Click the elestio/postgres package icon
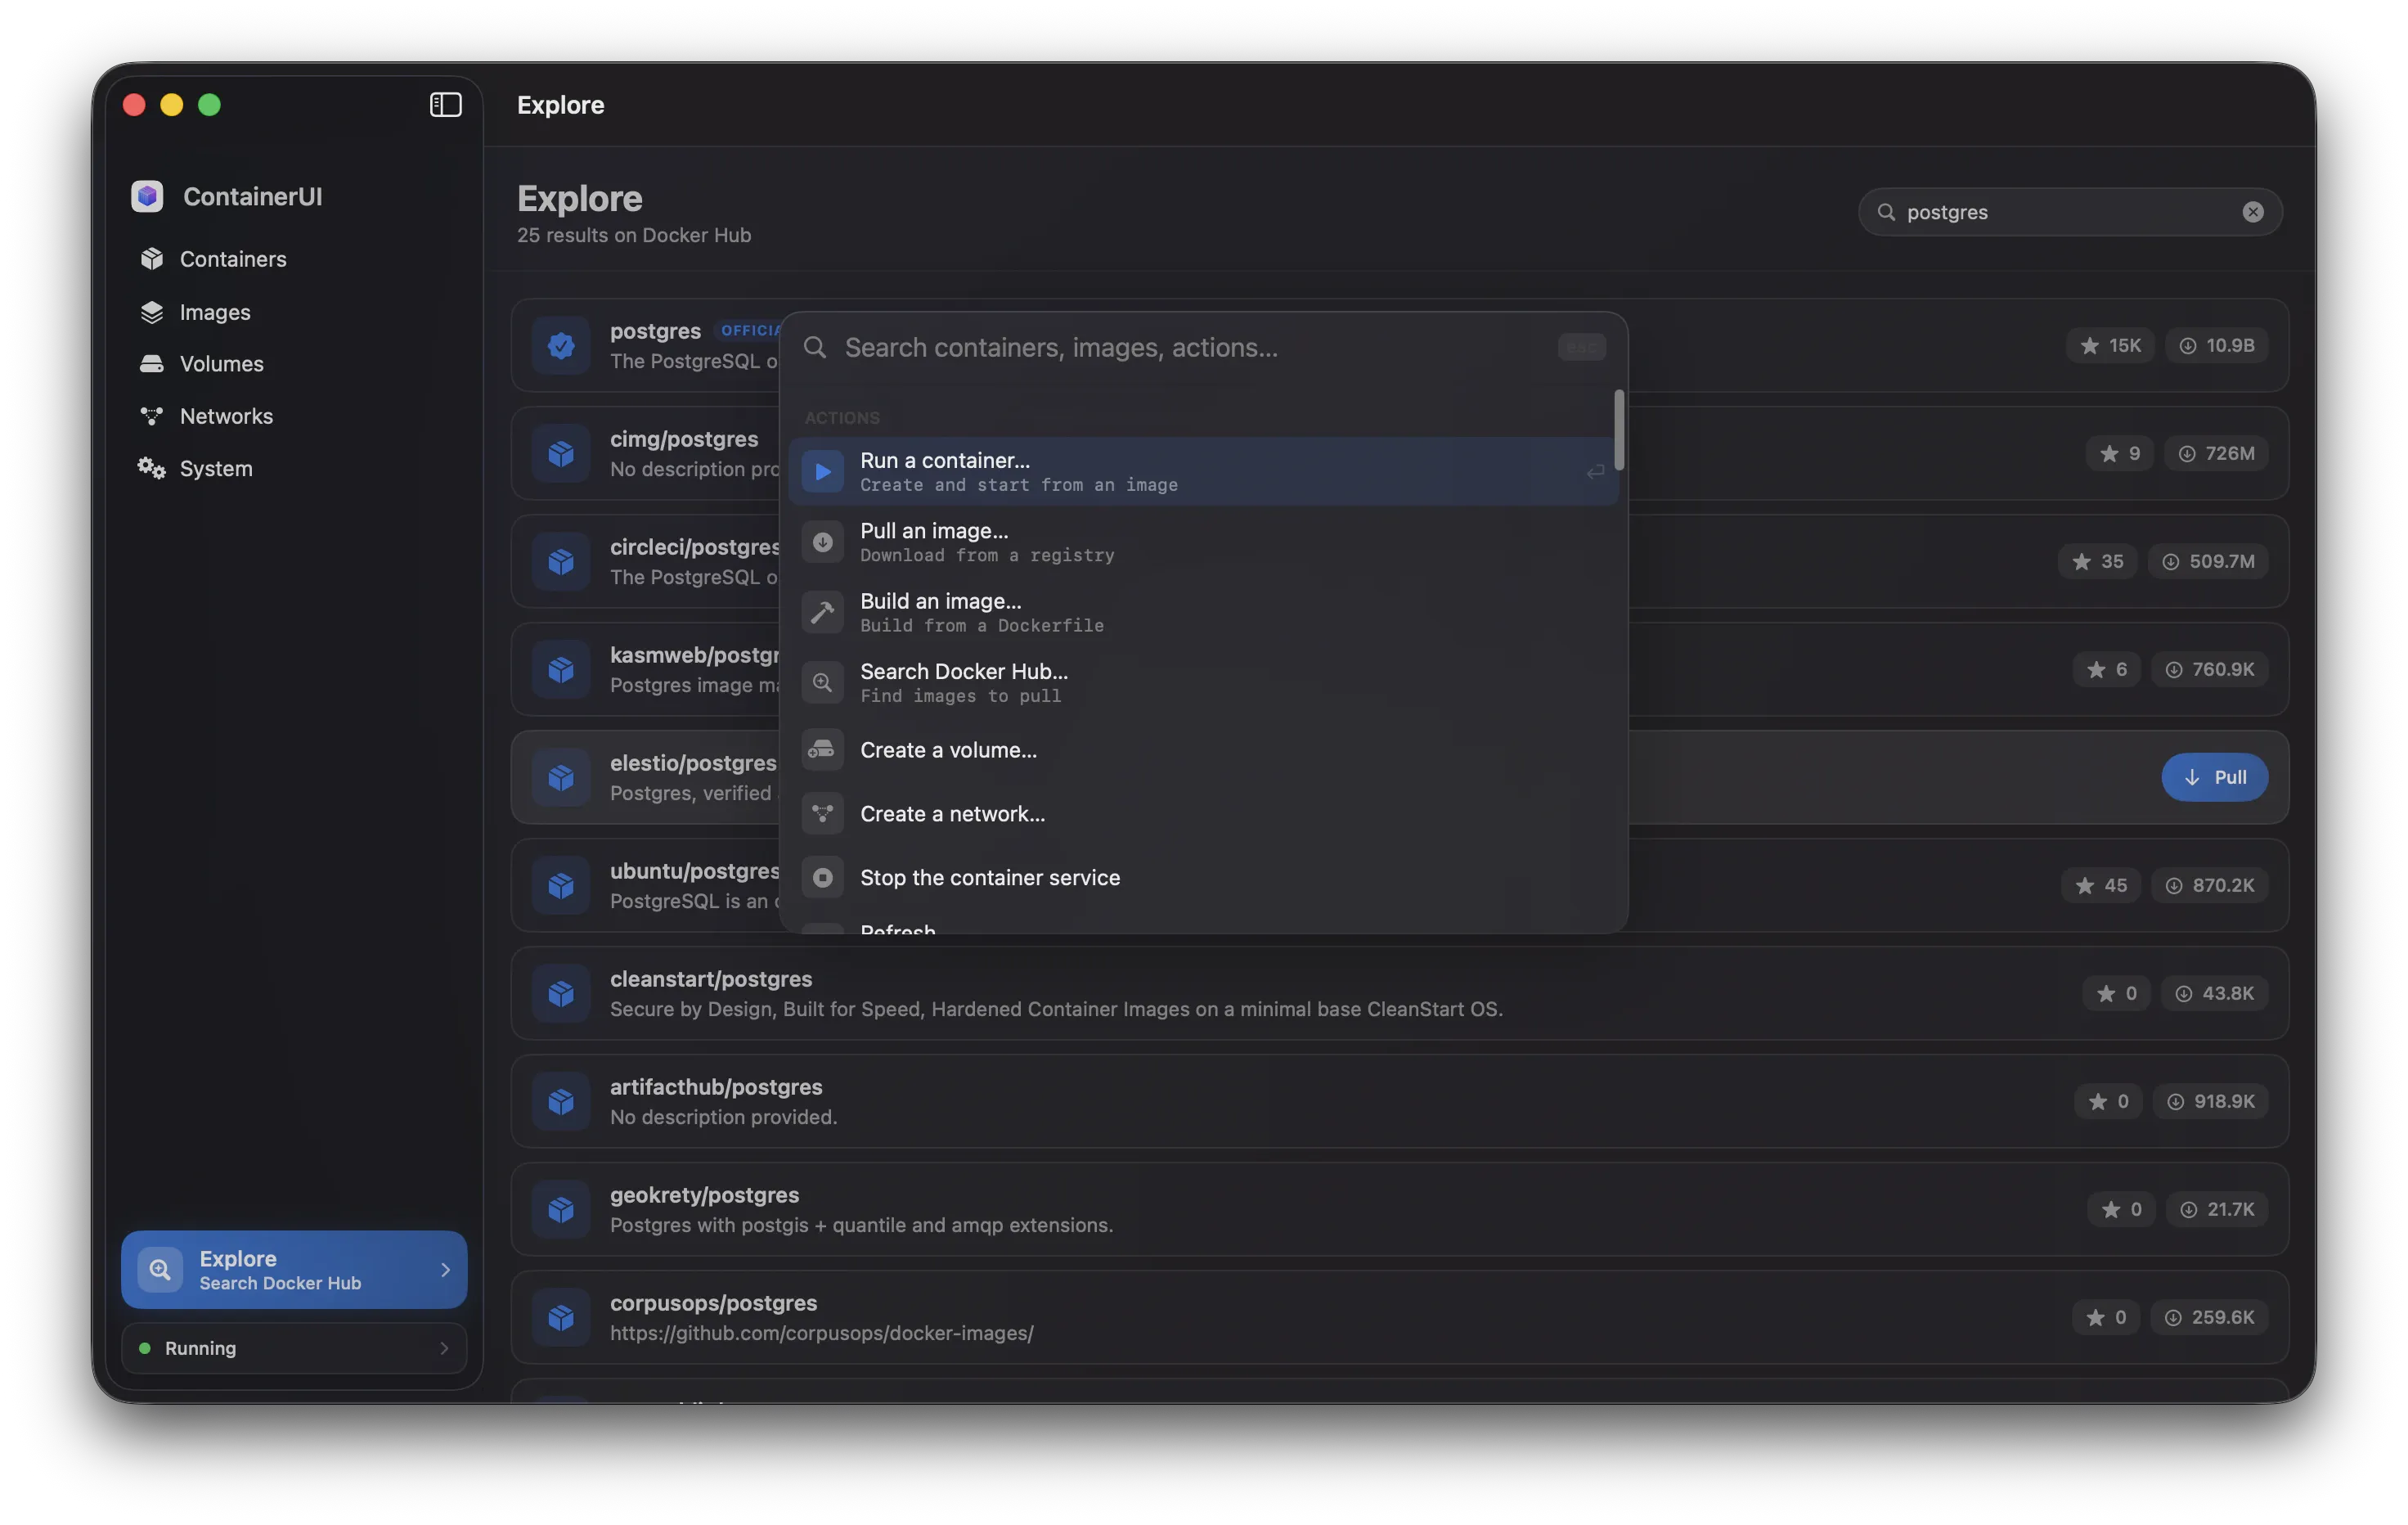The width and height of the screenshot is (2408, 1525). pyautogui.click(x=561, y=777)
